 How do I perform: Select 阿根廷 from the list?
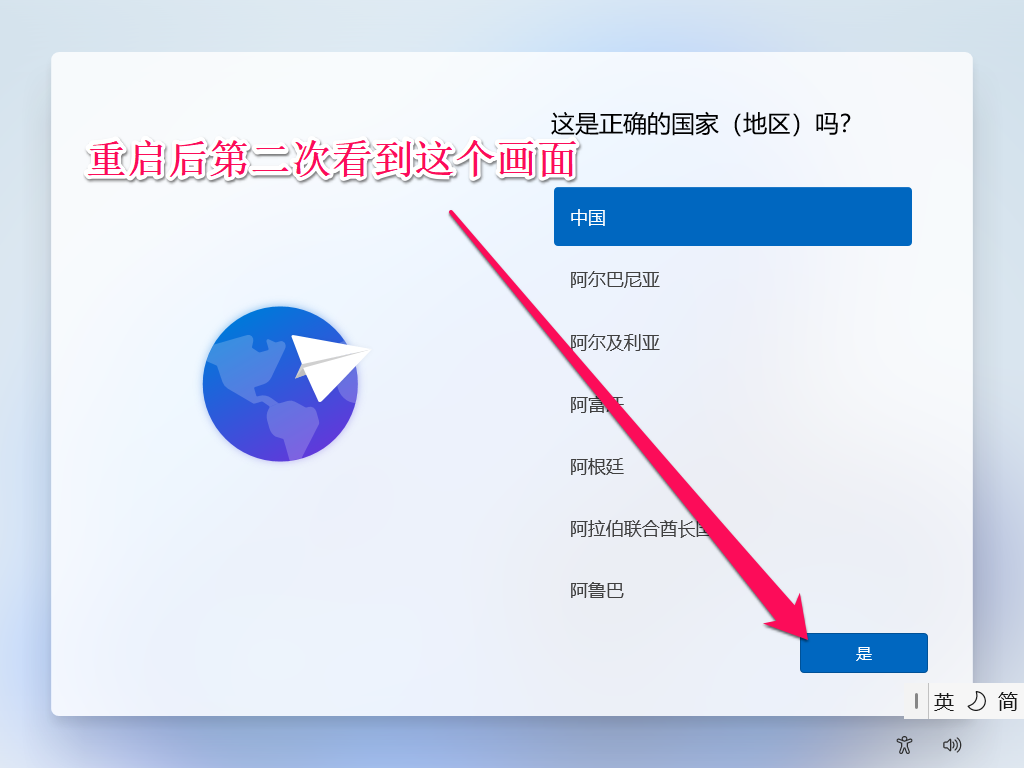tap(733, 466)
